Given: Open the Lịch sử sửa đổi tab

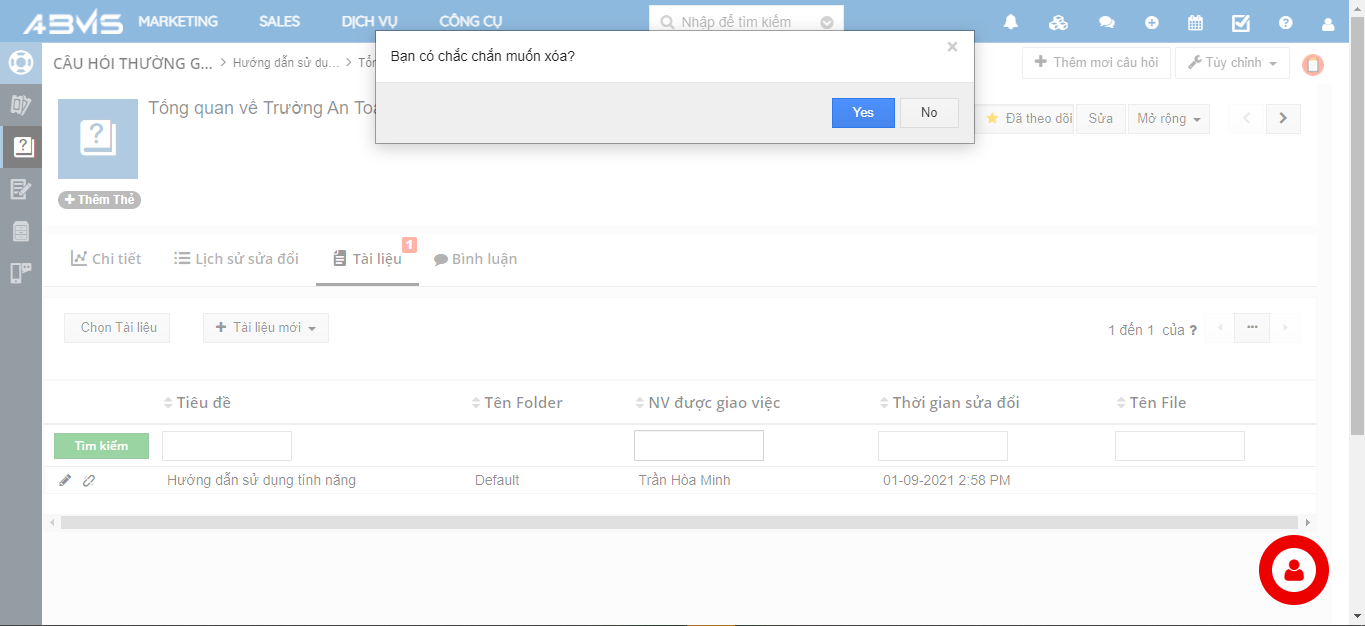Looking at the screenshot, I should pyautogui.click(x=236, y=259).
